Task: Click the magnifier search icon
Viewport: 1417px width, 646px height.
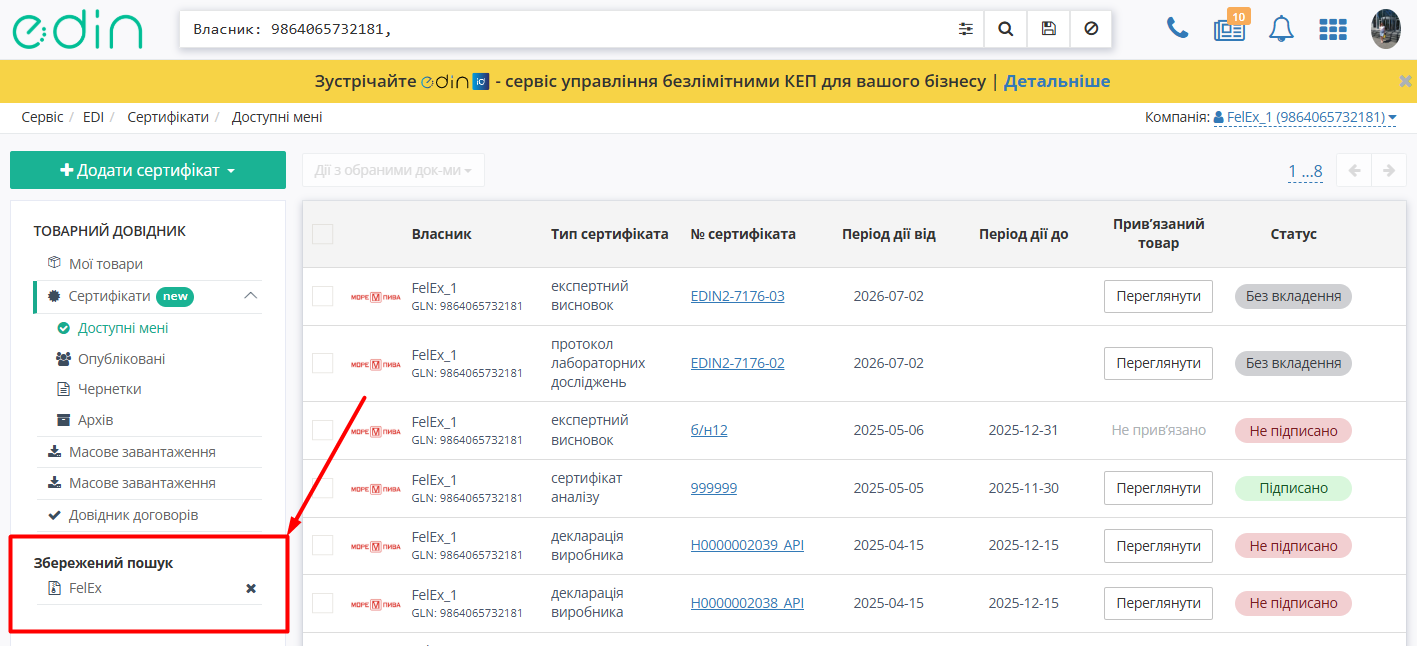Action: [1006, 29]
